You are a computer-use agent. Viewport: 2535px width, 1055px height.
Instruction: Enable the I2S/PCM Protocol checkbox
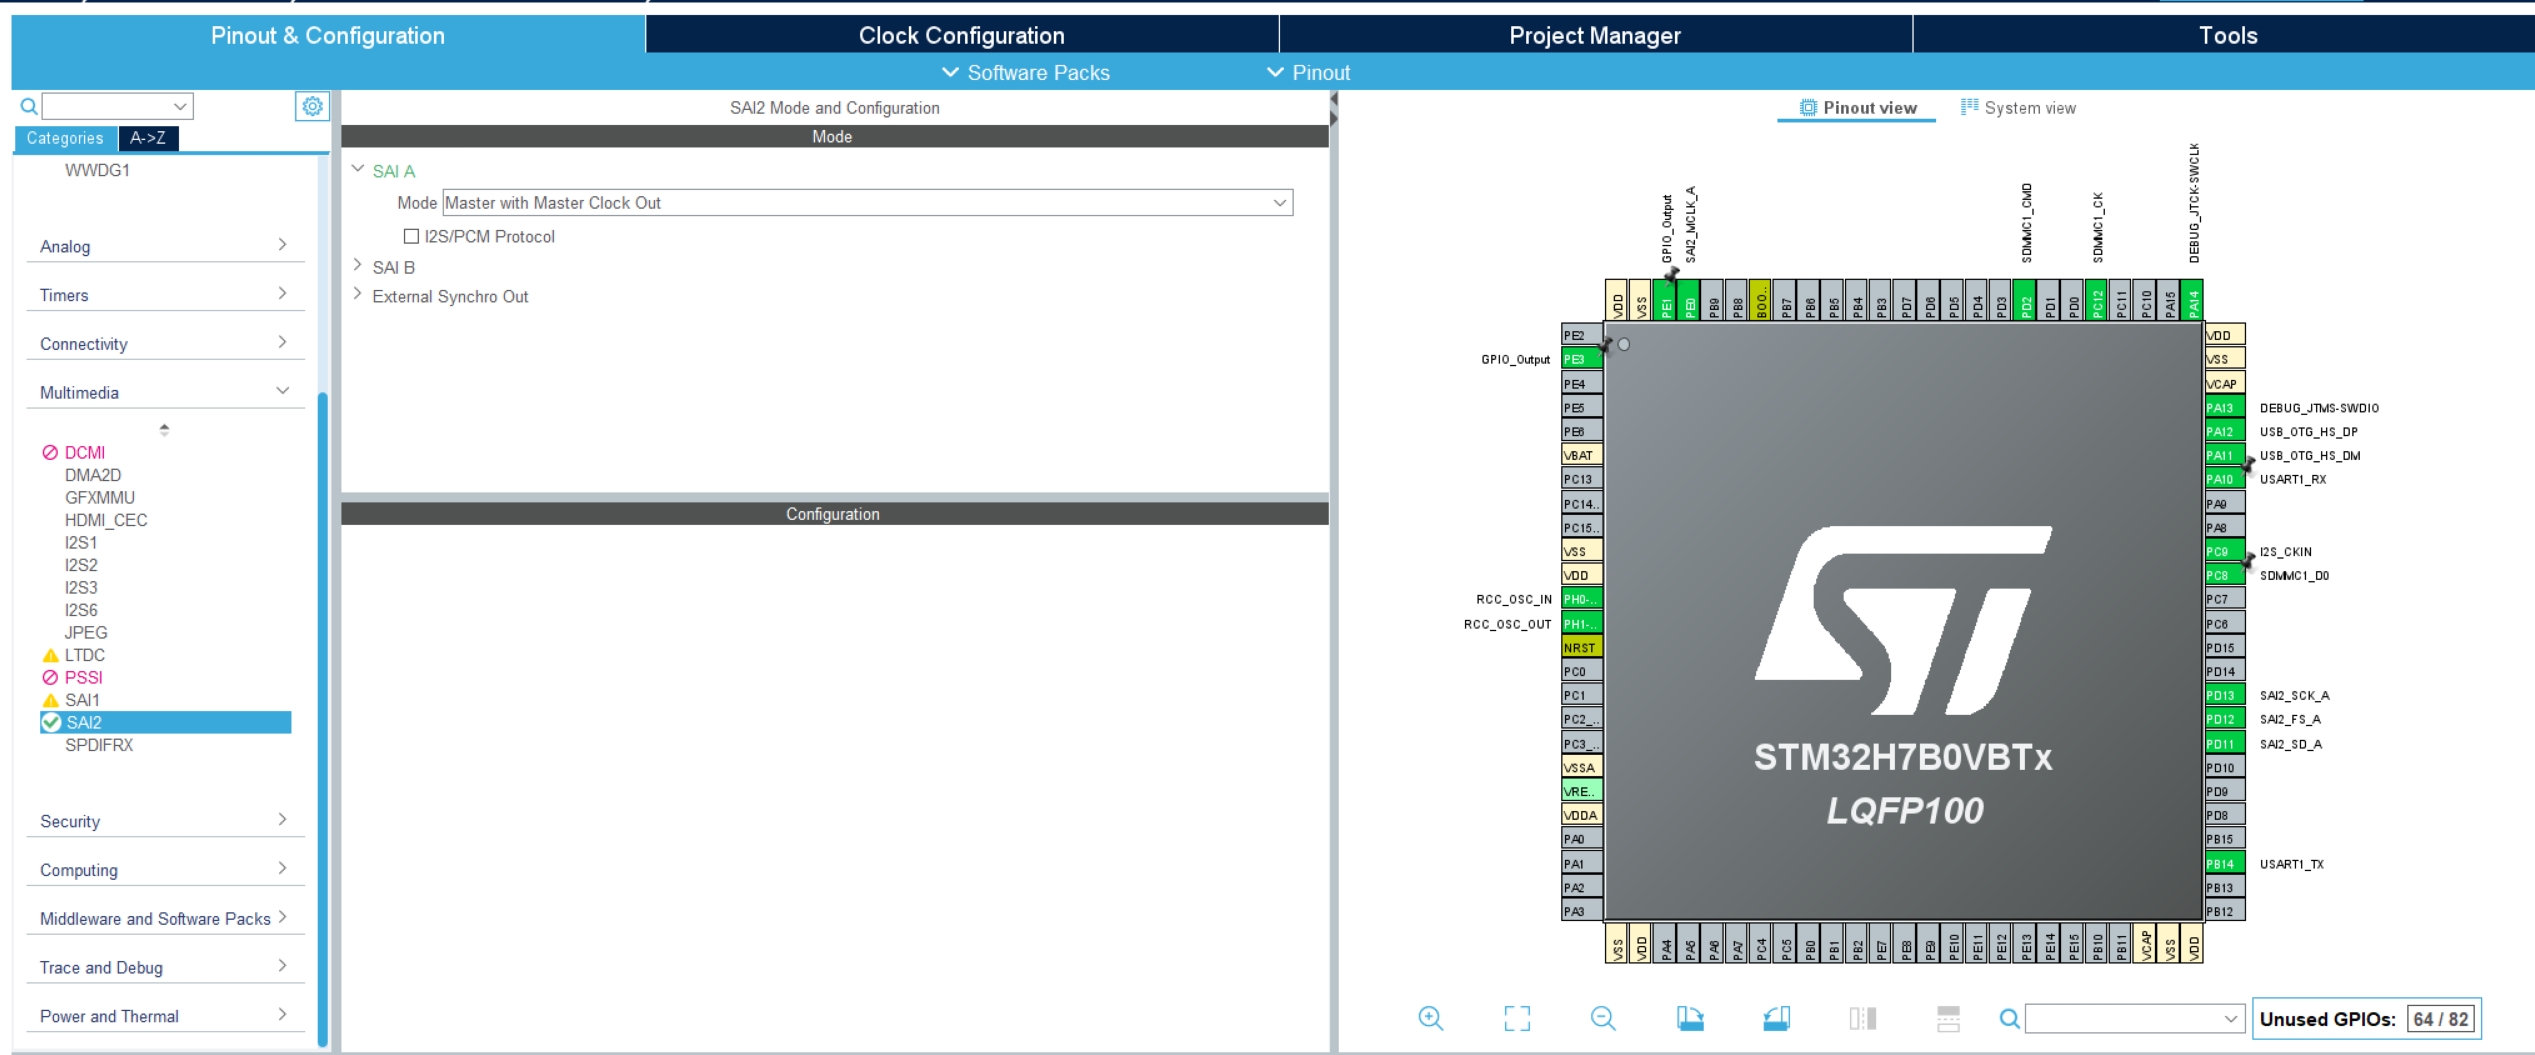point(410,236)
